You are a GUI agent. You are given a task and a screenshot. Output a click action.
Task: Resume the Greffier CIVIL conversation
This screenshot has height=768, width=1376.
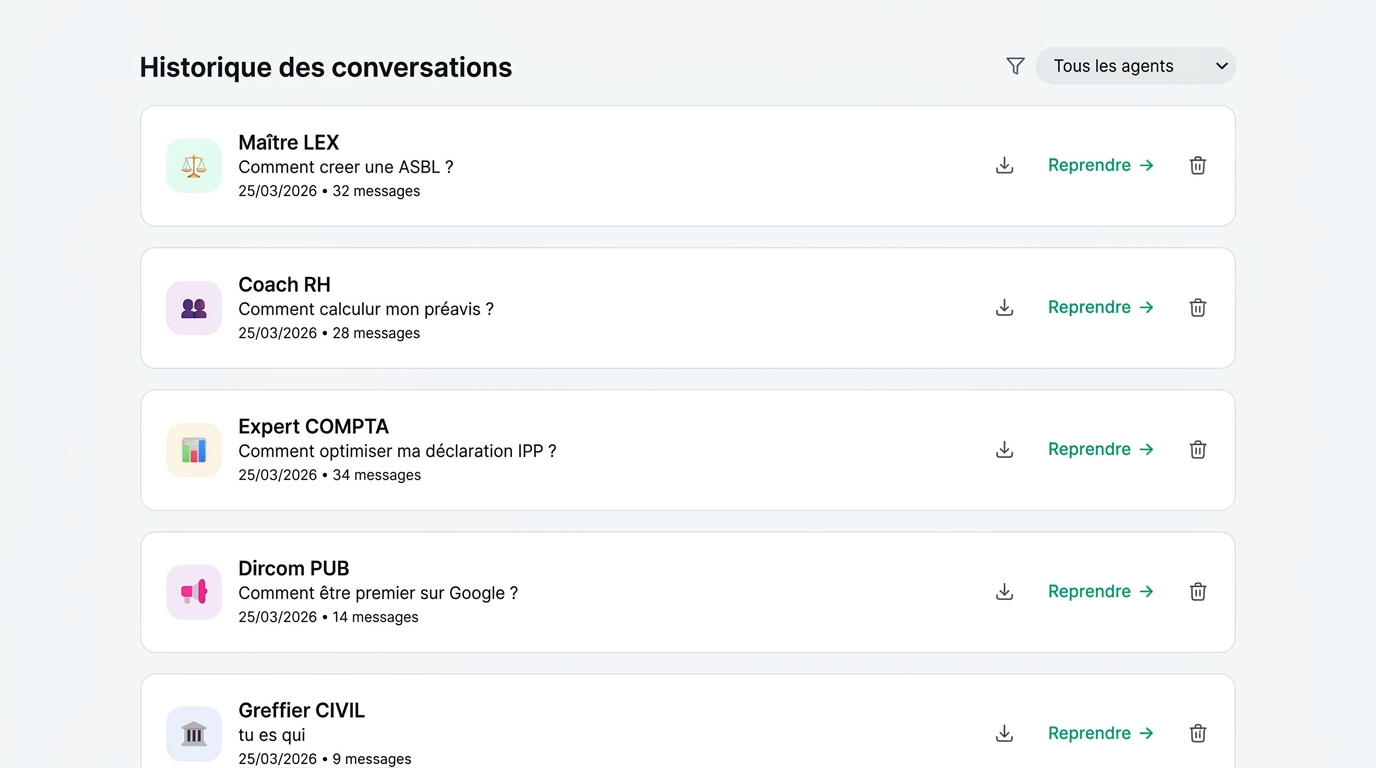click(1101, 733)
